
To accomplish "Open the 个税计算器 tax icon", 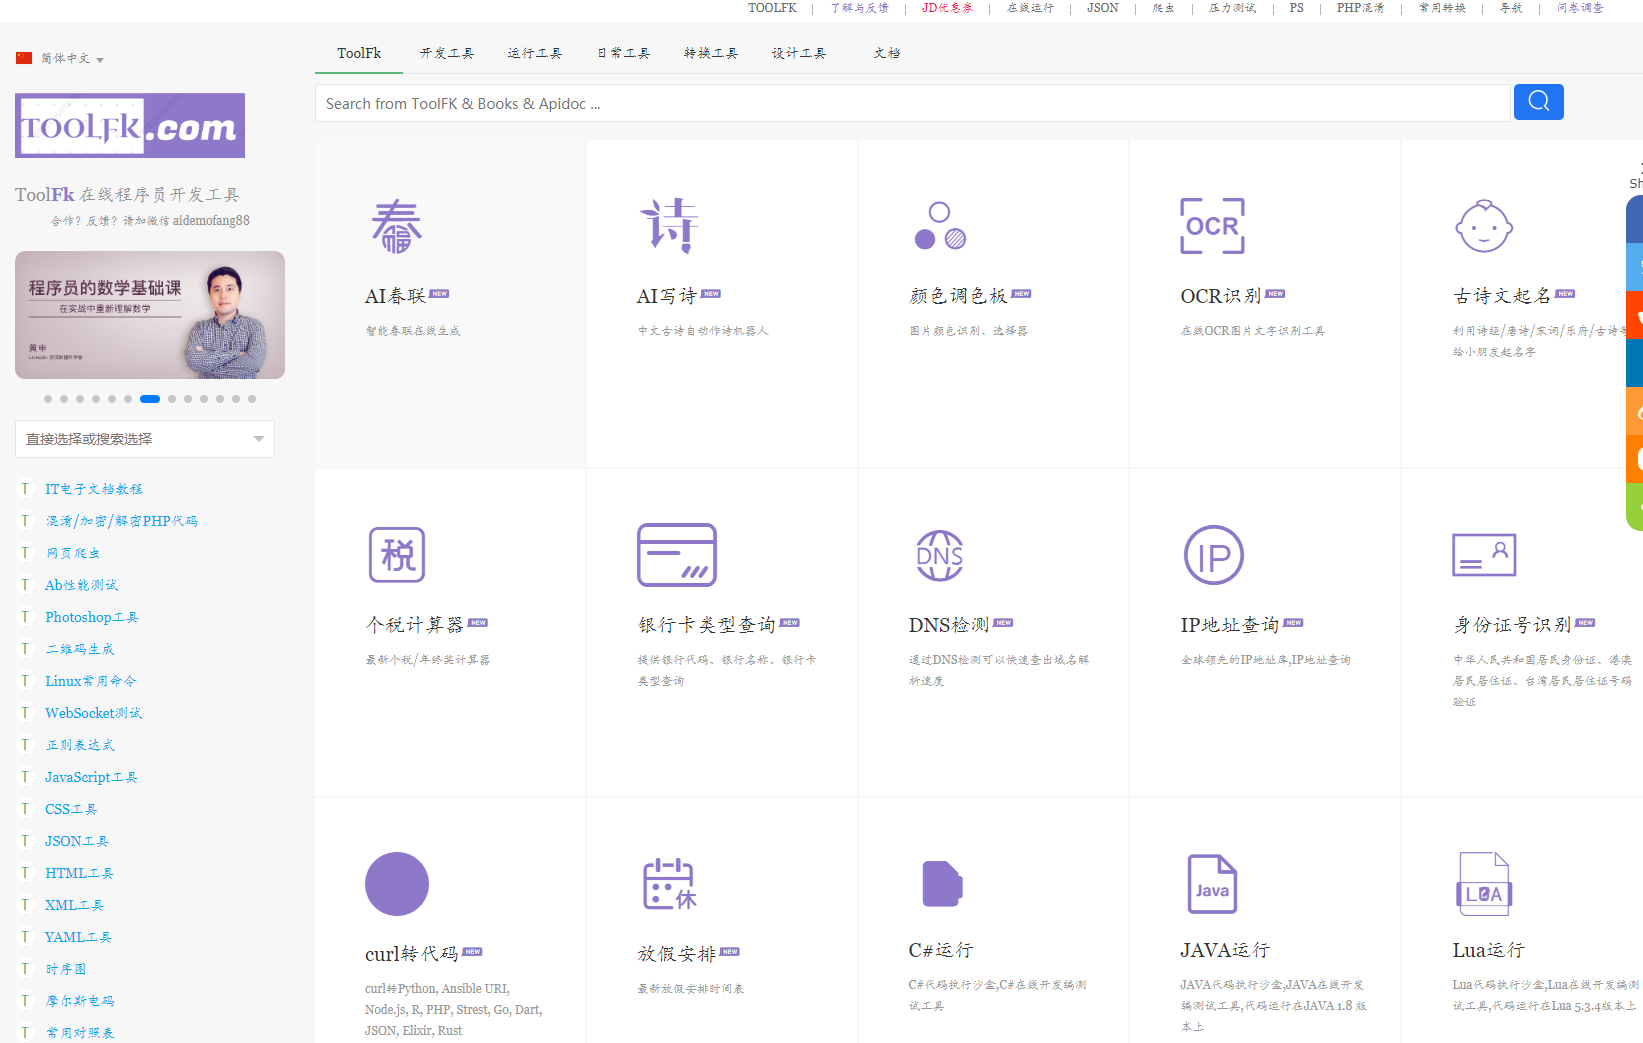I will (x=397, y=555).
